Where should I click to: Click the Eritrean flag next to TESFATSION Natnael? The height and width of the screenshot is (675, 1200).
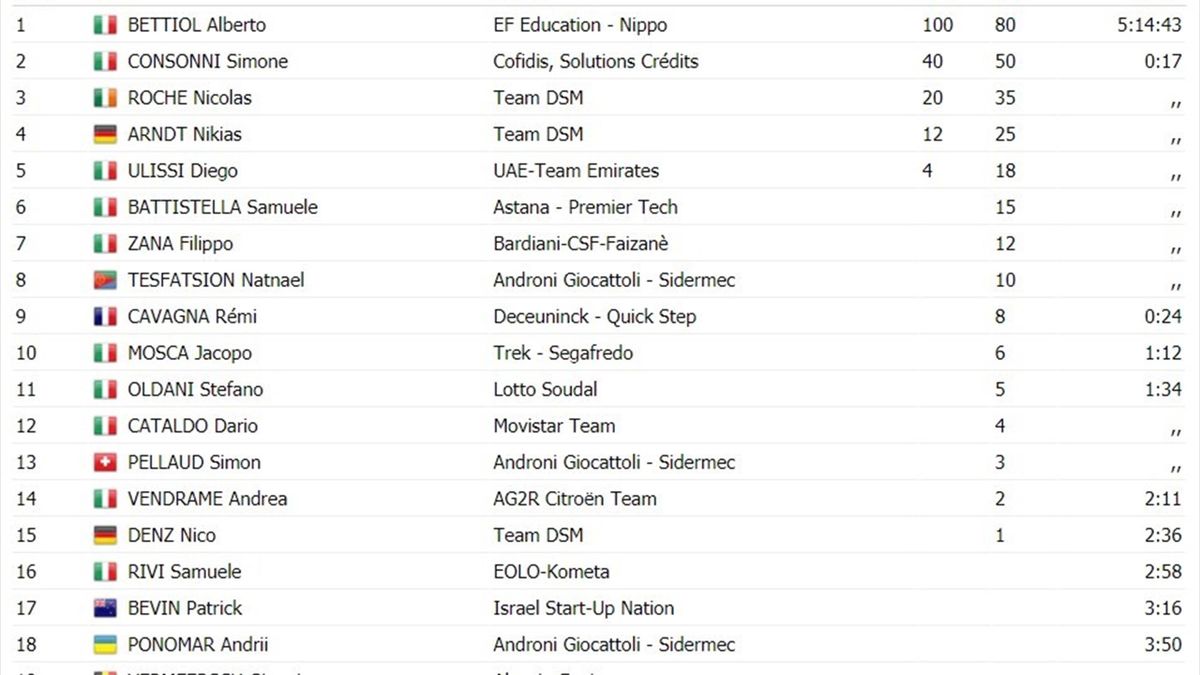(105, 280)
